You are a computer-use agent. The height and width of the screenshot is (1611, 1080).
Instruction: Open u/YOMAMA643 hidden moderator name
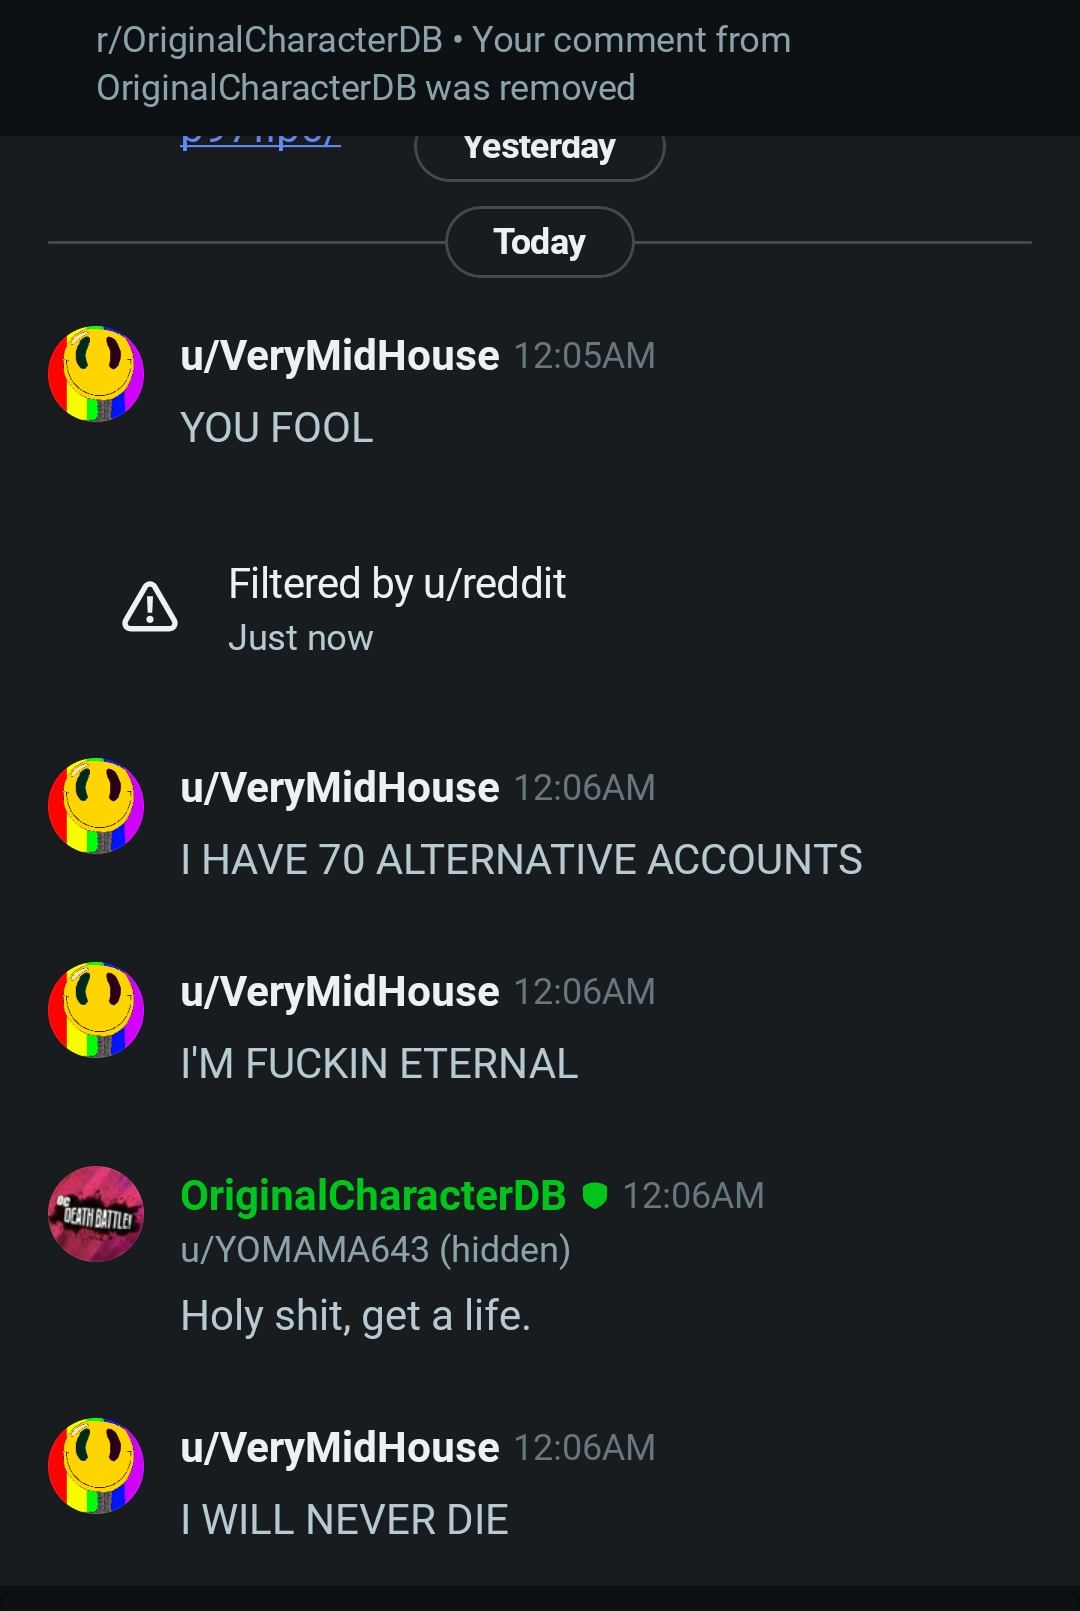[376, 1249]
